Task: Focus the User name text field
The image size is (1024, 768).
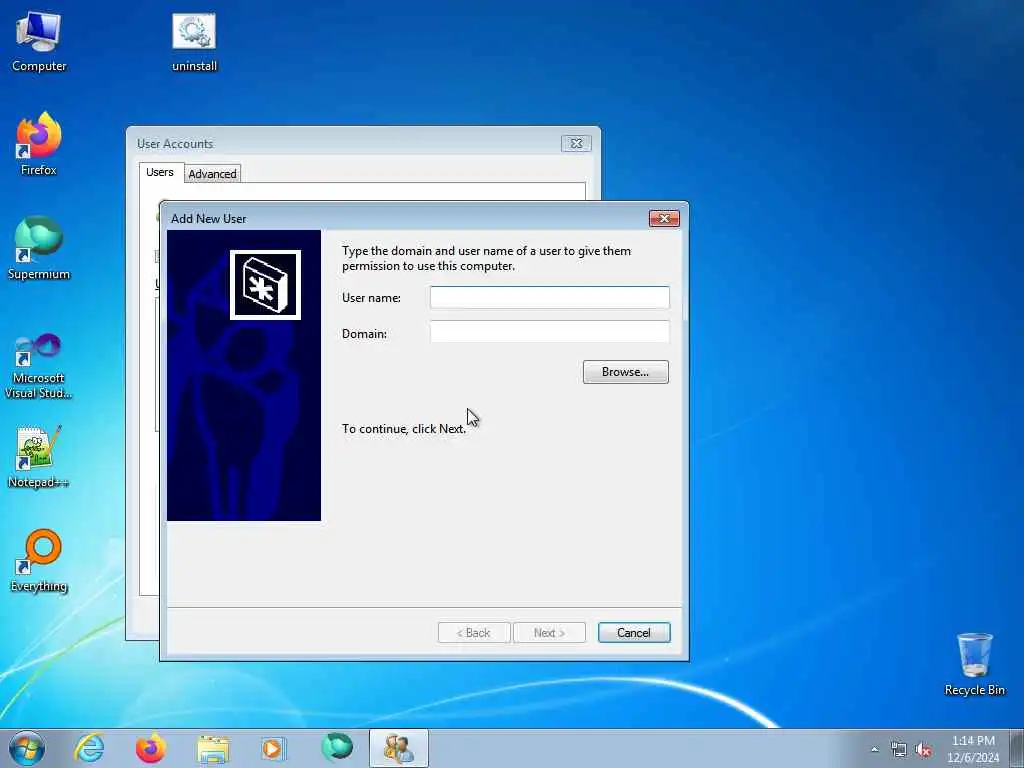Action: [549, 297]
